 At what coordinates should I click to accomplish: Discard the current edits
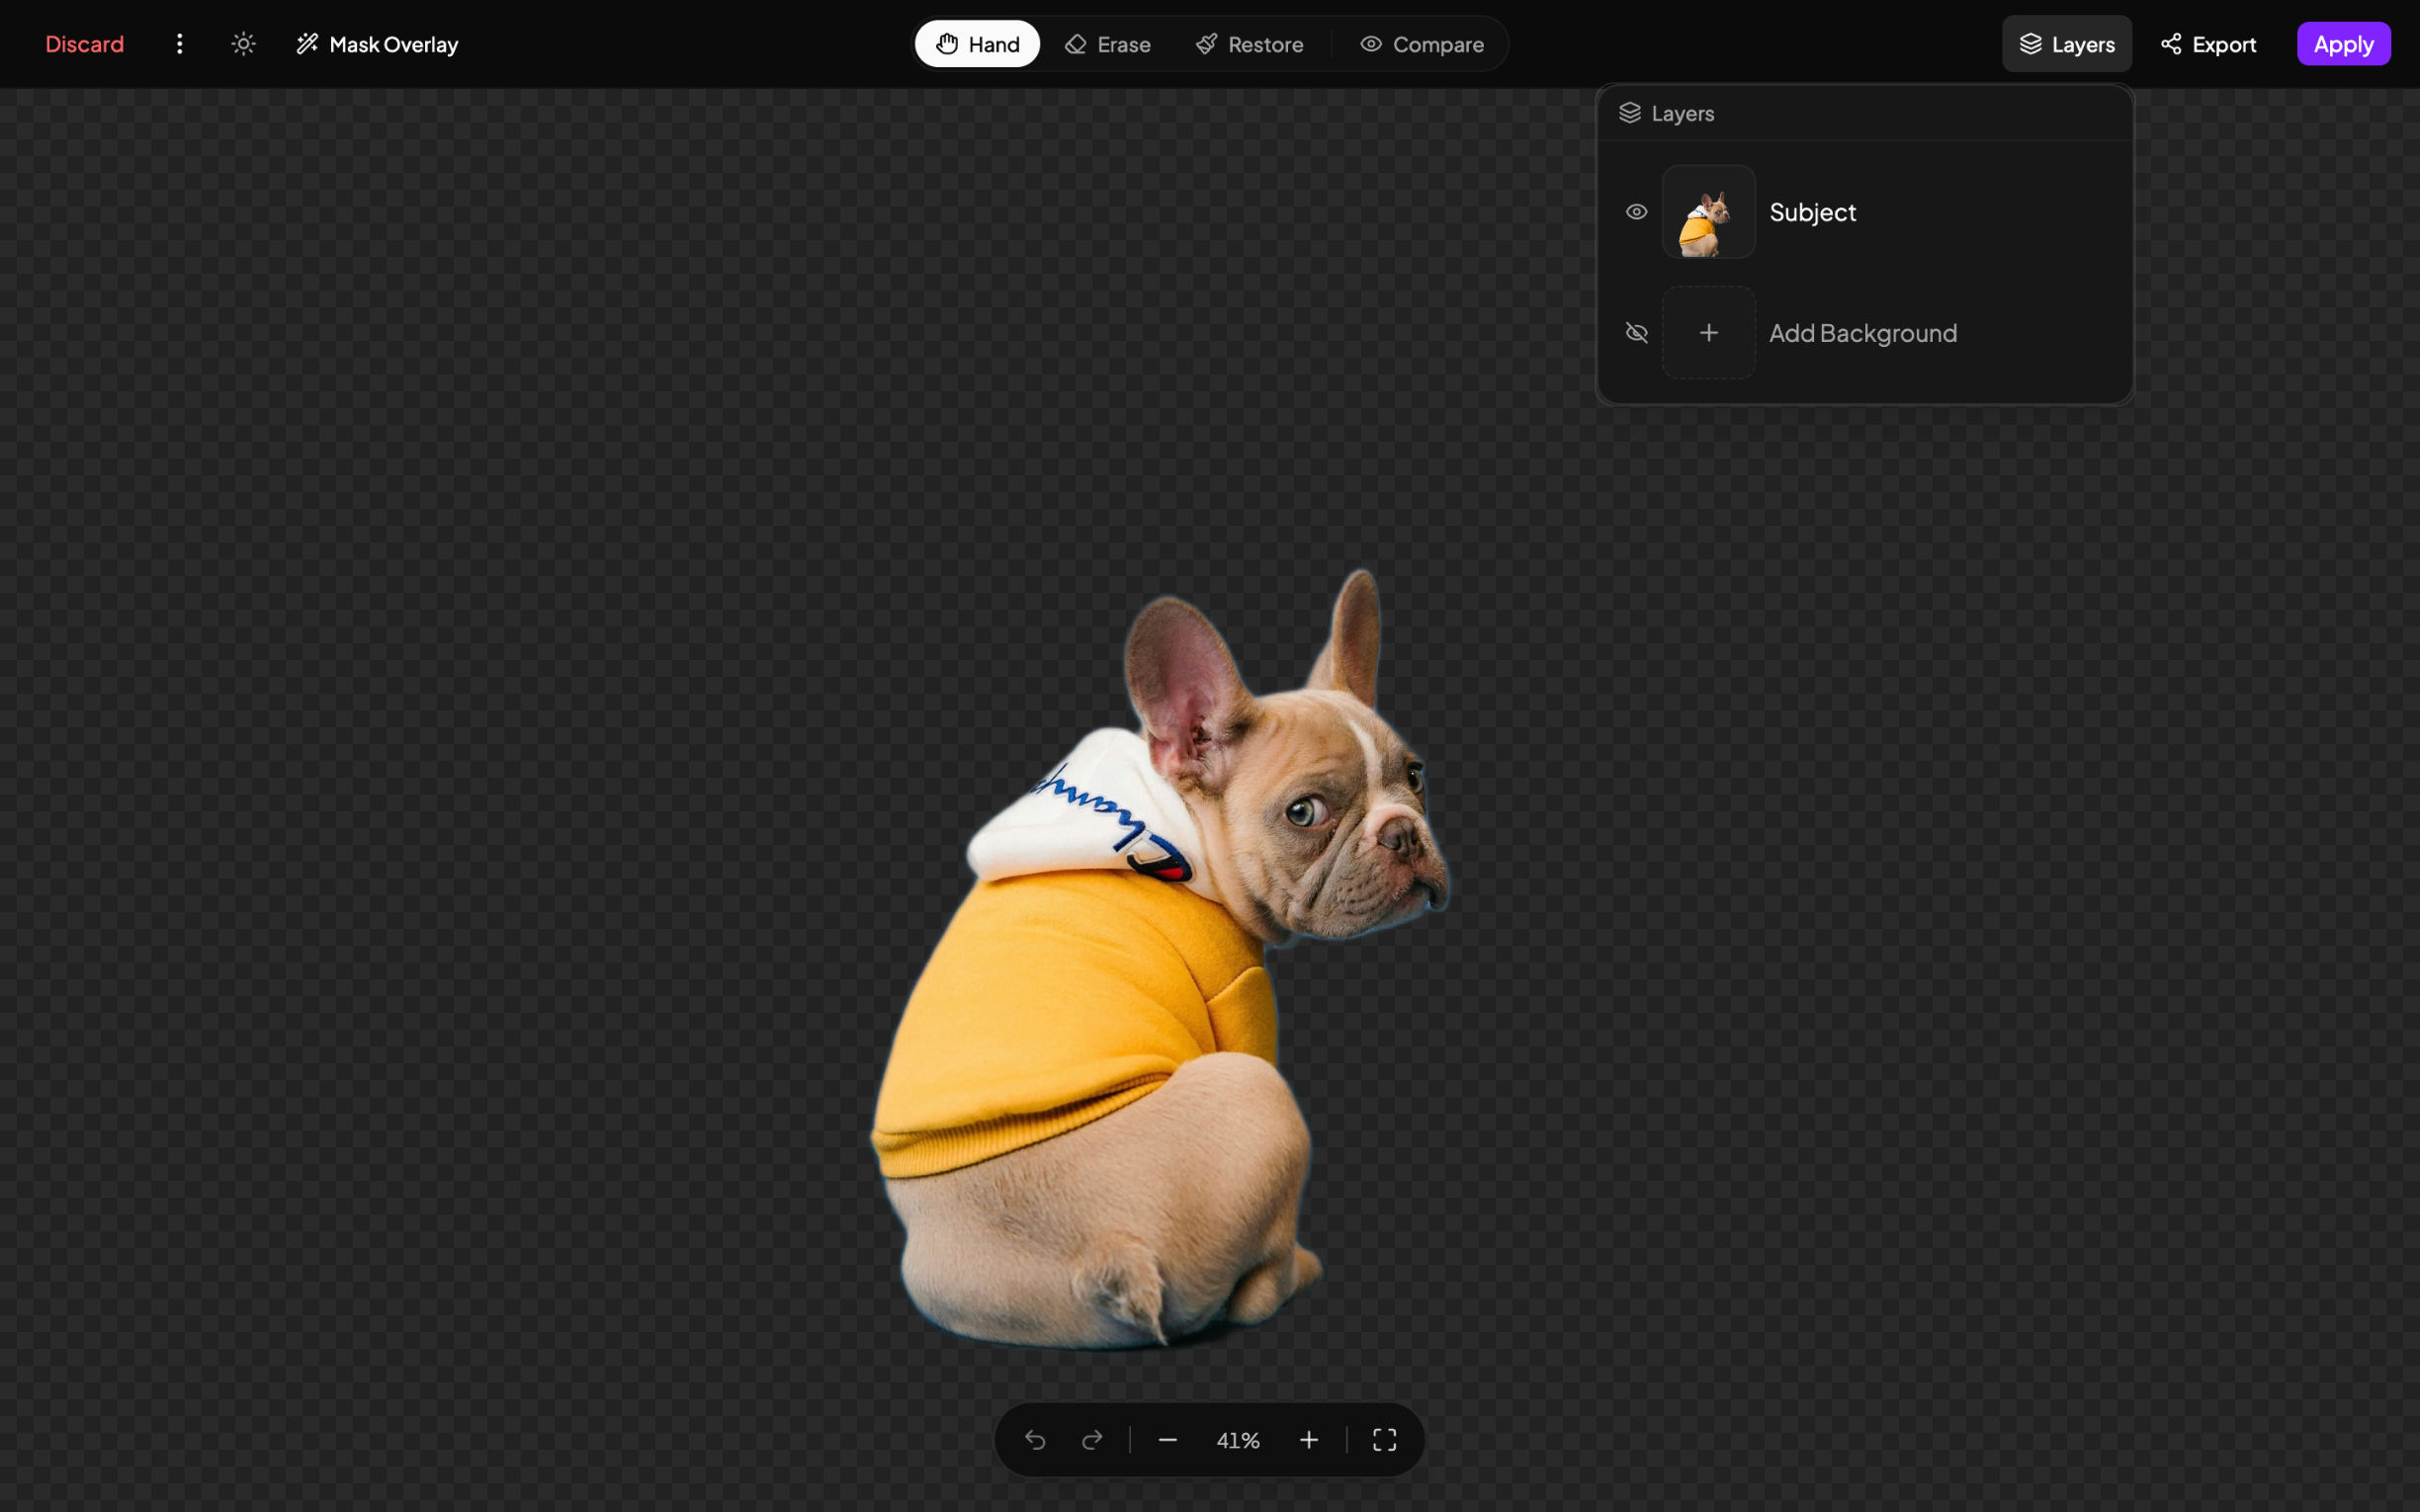point(85,44)
